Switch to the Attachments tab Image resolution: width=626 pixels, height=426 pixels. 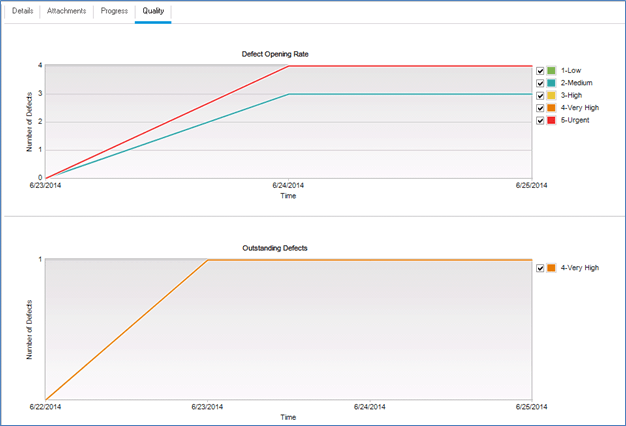click(67, 11)
